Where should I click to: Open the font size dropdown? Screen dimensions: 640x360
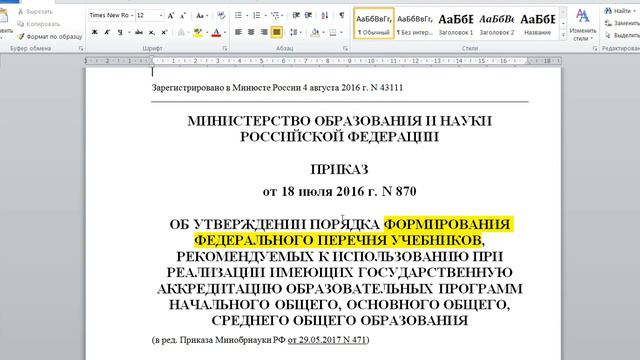161,16
